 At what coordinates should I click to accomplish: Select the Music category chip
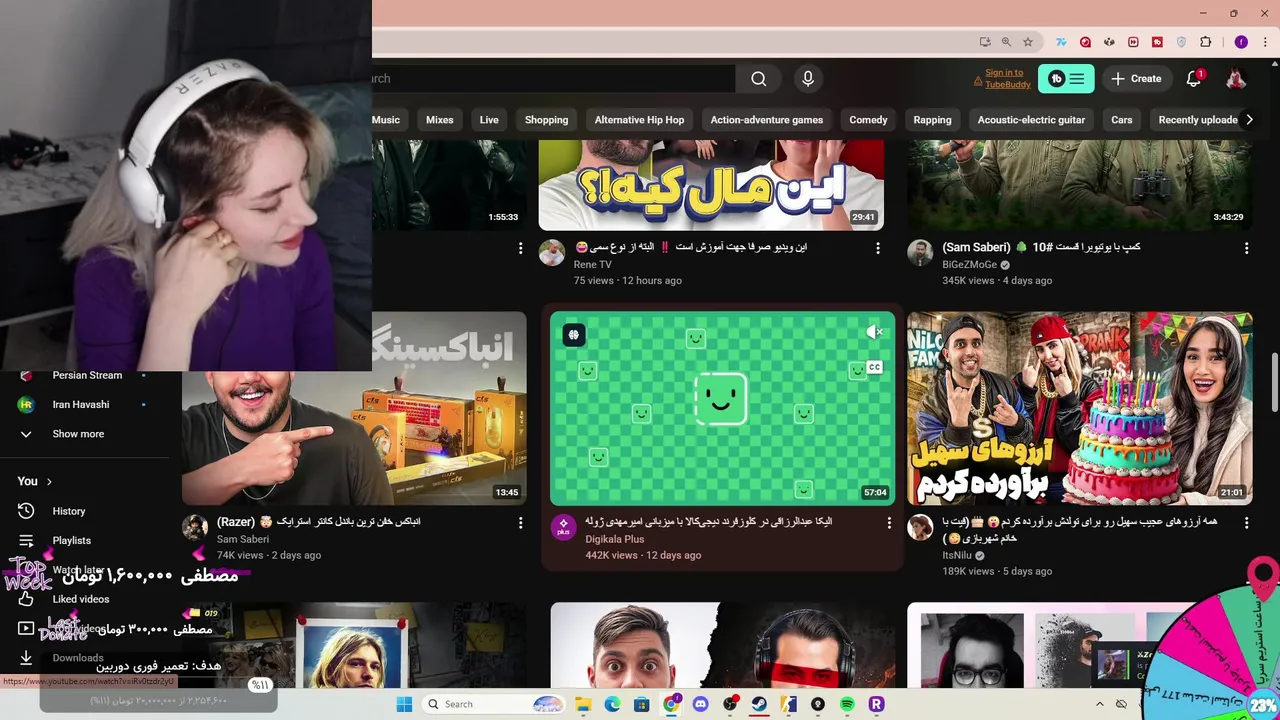386,120
